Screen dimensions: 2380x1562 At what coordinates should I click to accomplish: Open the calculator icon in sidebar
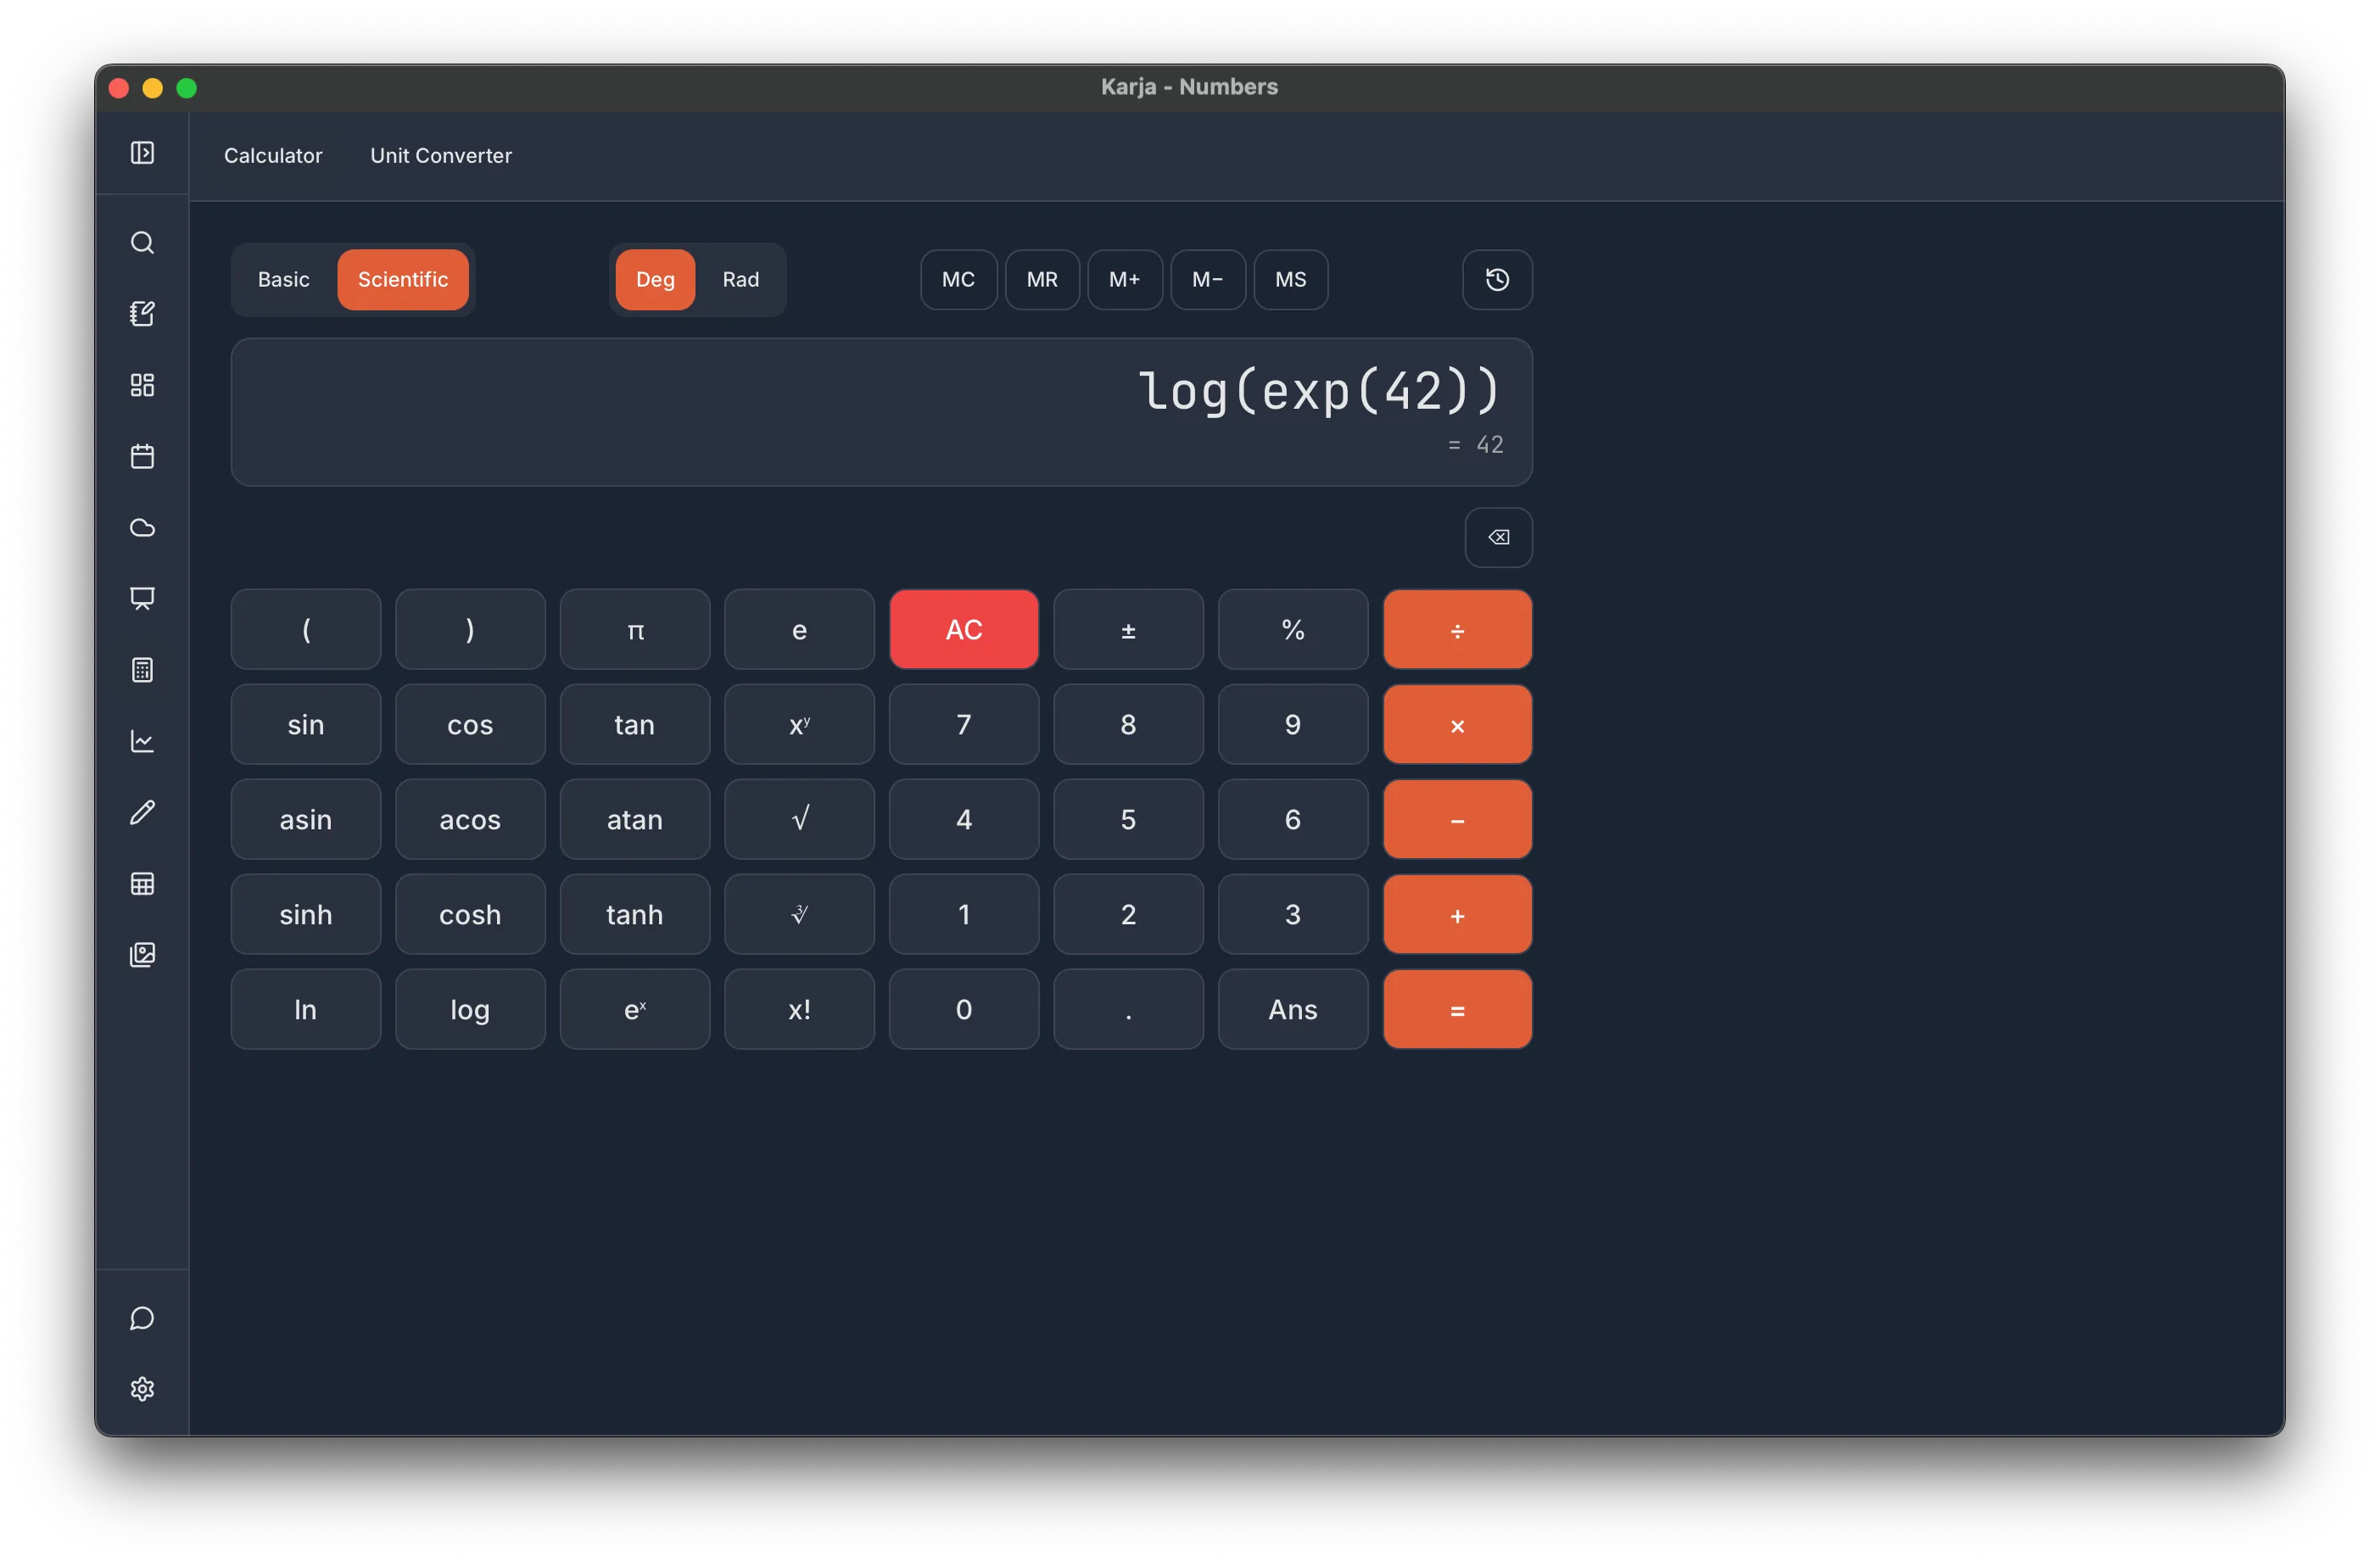pos(142,670)
